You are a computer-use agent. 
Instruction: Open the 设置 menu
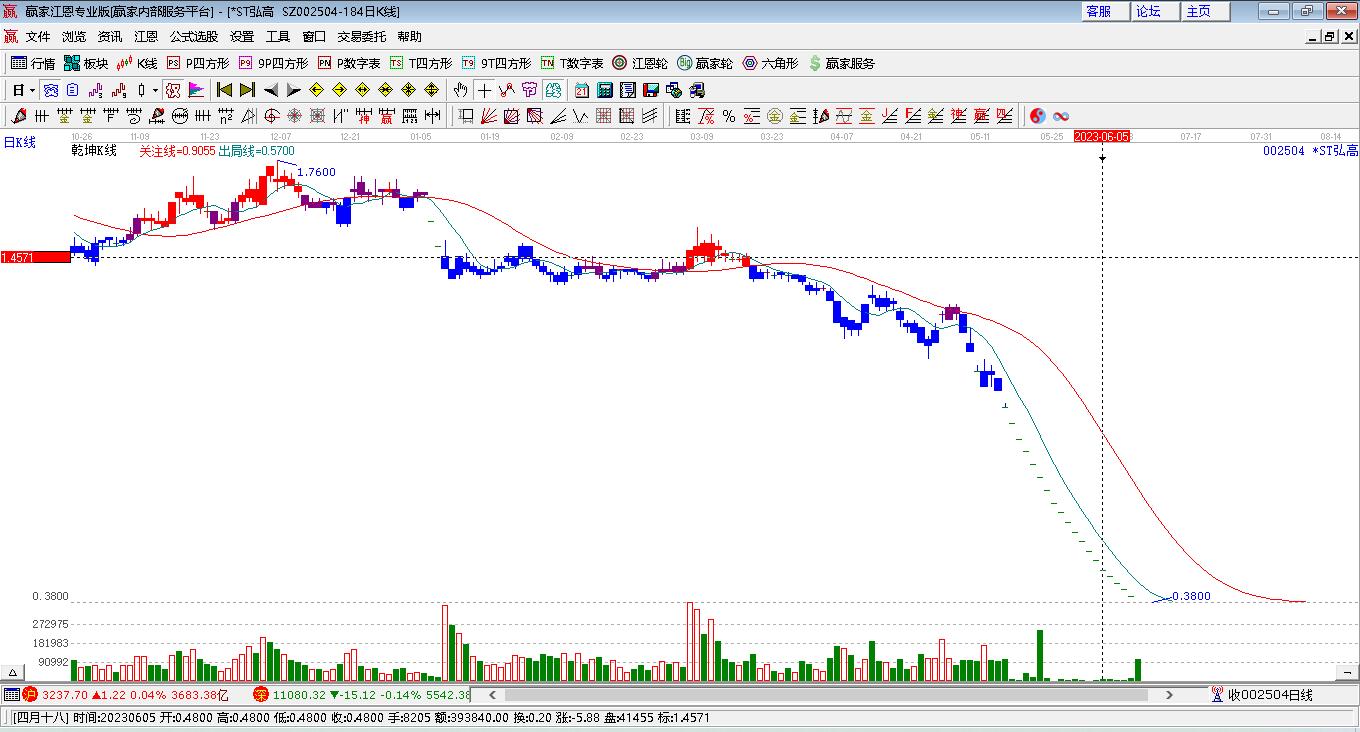tap(242, 37)
